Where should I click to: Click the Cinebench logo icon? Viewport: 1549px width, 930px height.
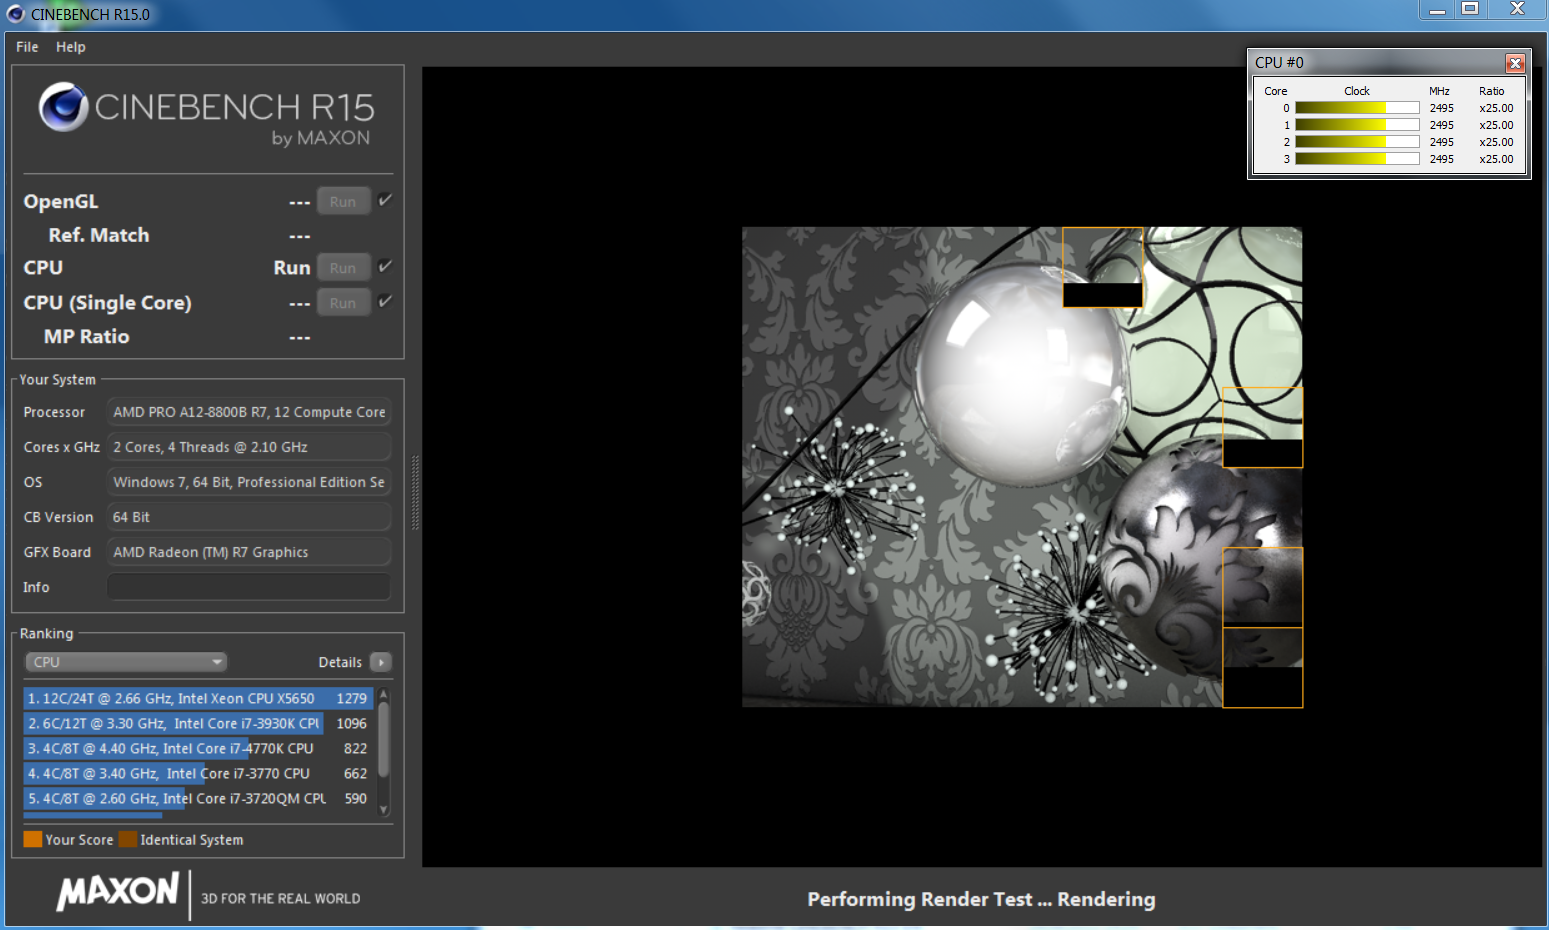pos(64,107)
